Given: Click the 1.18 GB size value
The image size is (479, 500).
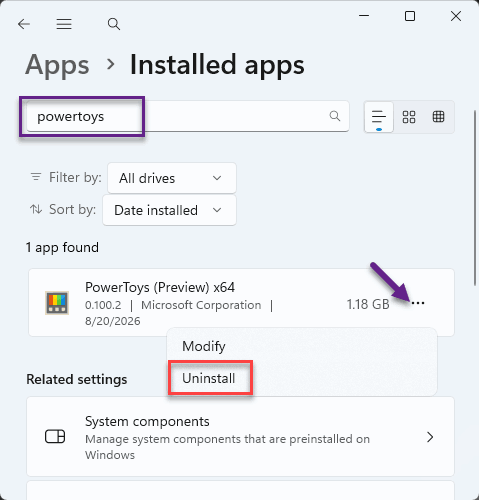Looking at the screenshot, I should 368,304.
